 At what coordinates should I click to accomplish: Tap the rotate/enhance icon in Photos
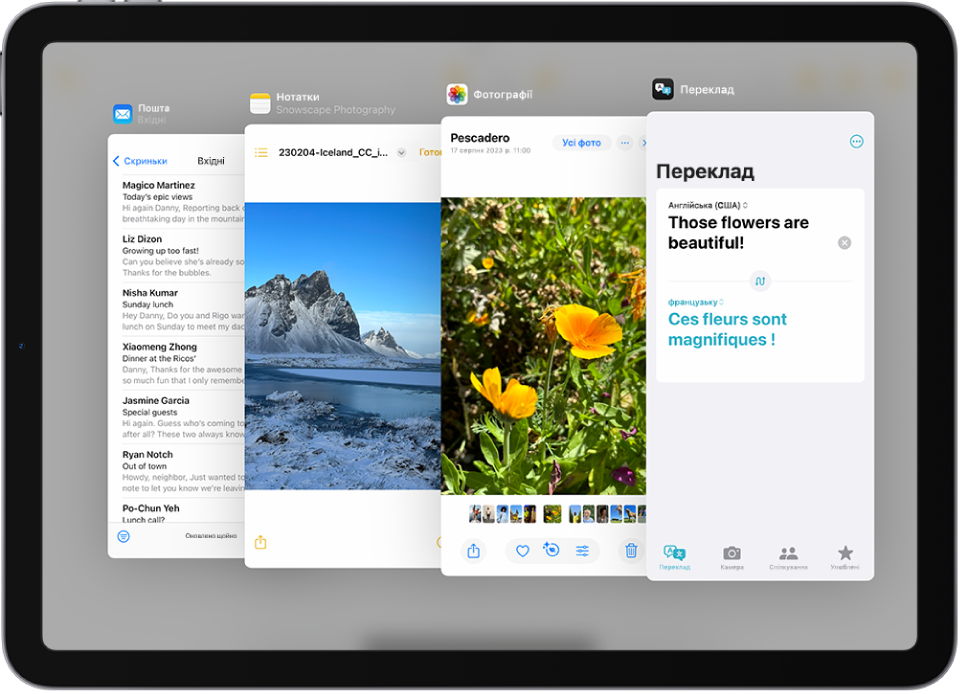(552, 550)
